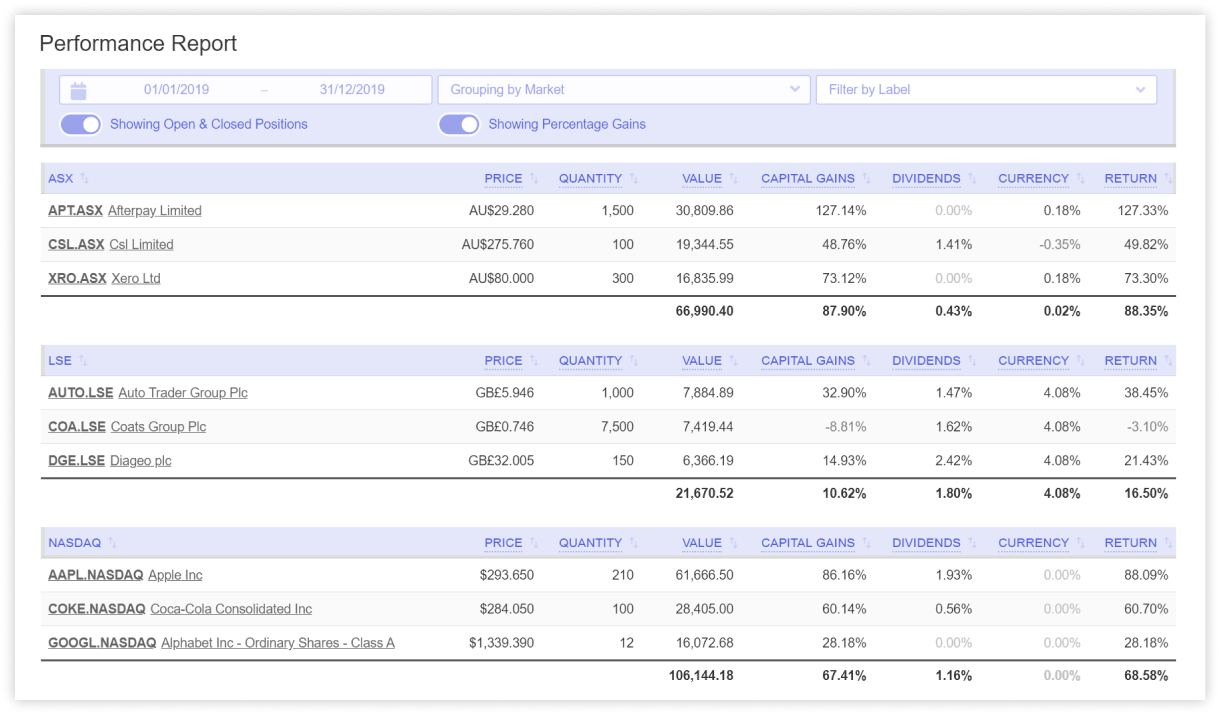Click the LSE table RETURN header
This screenshot has height=715, width=1221.
[x=1130, y=361]
